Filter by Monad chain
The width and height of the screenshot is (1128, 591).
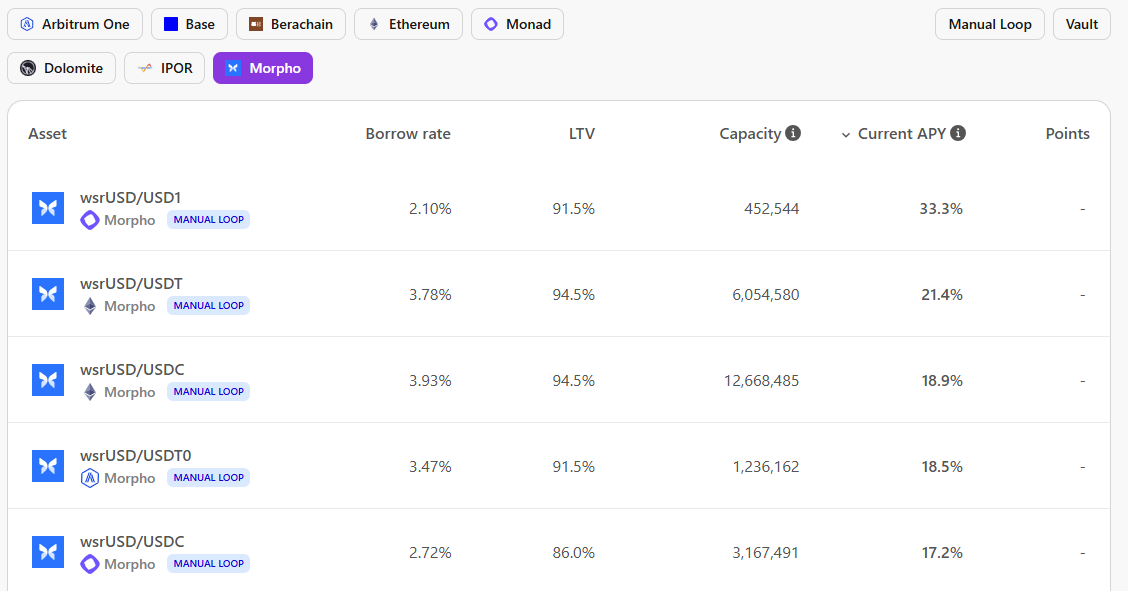[x=517, y=24]
